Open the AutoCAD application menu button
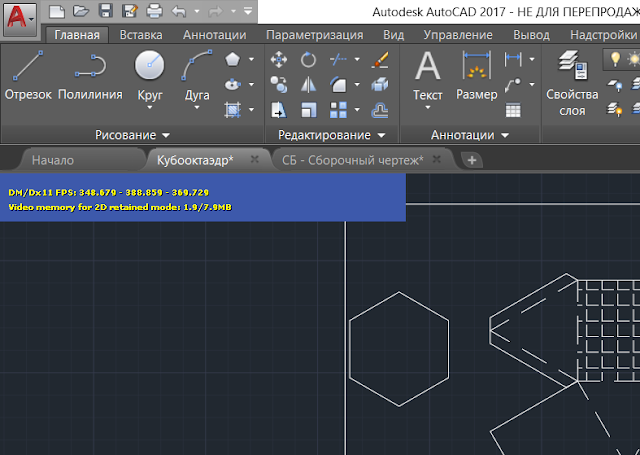The width and height of the screenshot is (640, 455). pyautogui.click(x=20, y=19)
